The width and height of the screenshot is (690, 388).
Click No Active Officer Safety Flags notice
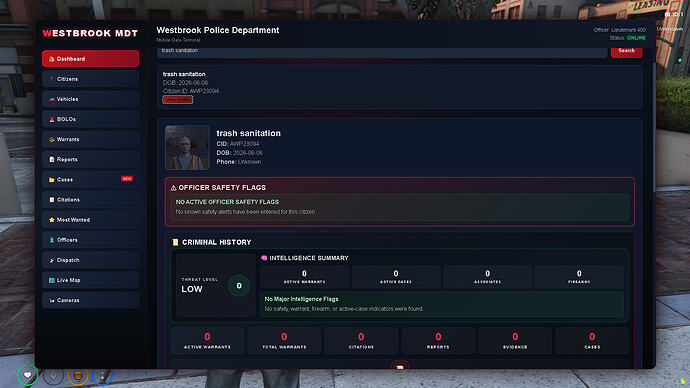click(399, 207)
